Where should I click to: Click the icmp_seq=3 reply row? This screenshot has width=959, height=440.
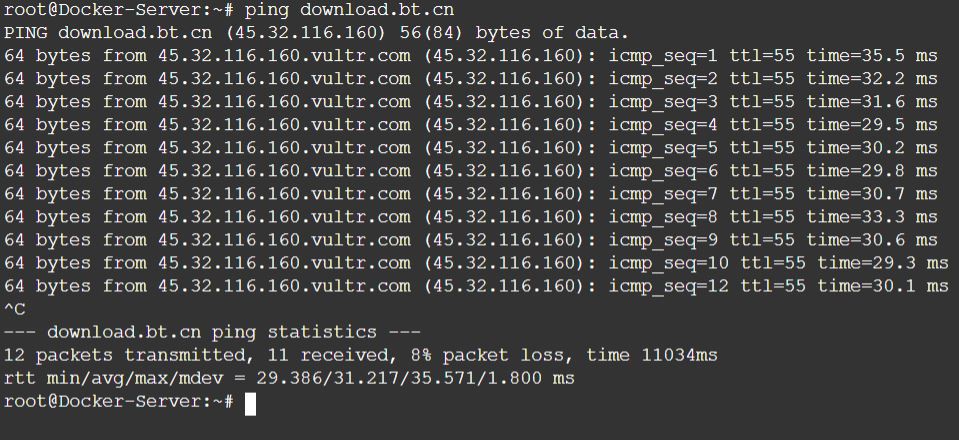[470, 101]
